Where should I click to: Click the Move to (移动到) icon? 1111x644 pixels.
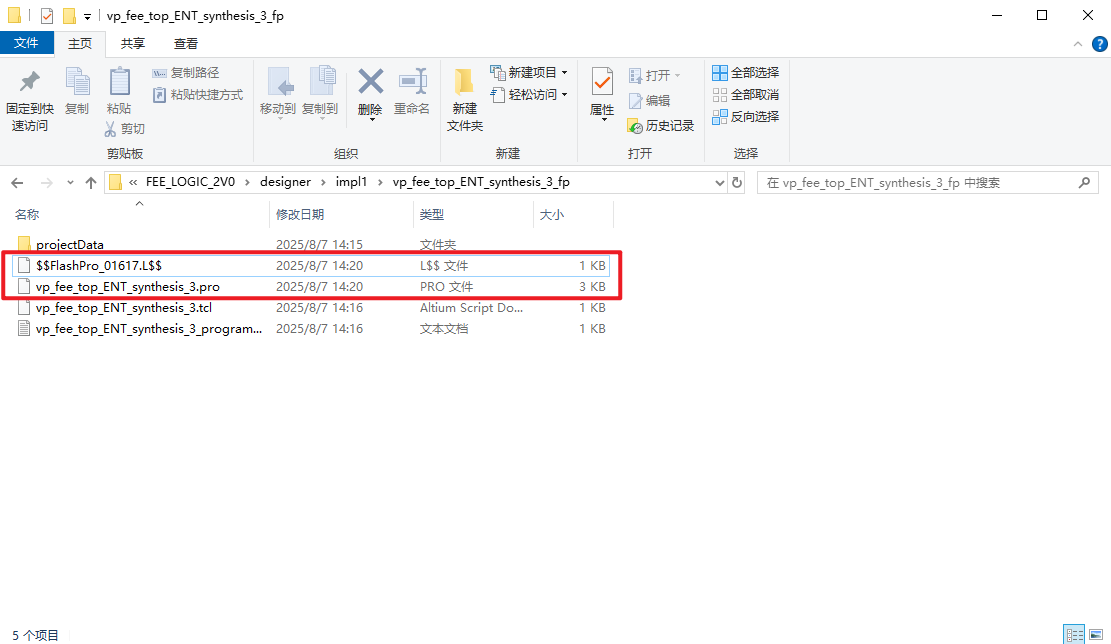click(x=279, y=81)
